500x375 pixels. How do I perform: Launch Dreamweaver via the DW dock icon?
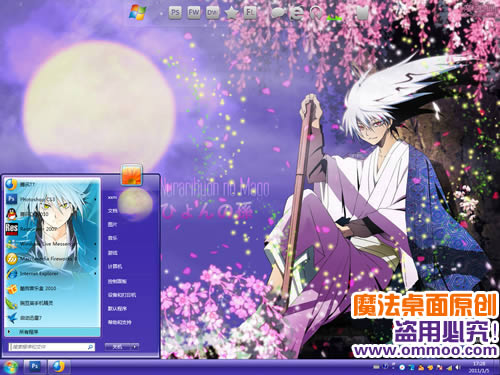212,13
